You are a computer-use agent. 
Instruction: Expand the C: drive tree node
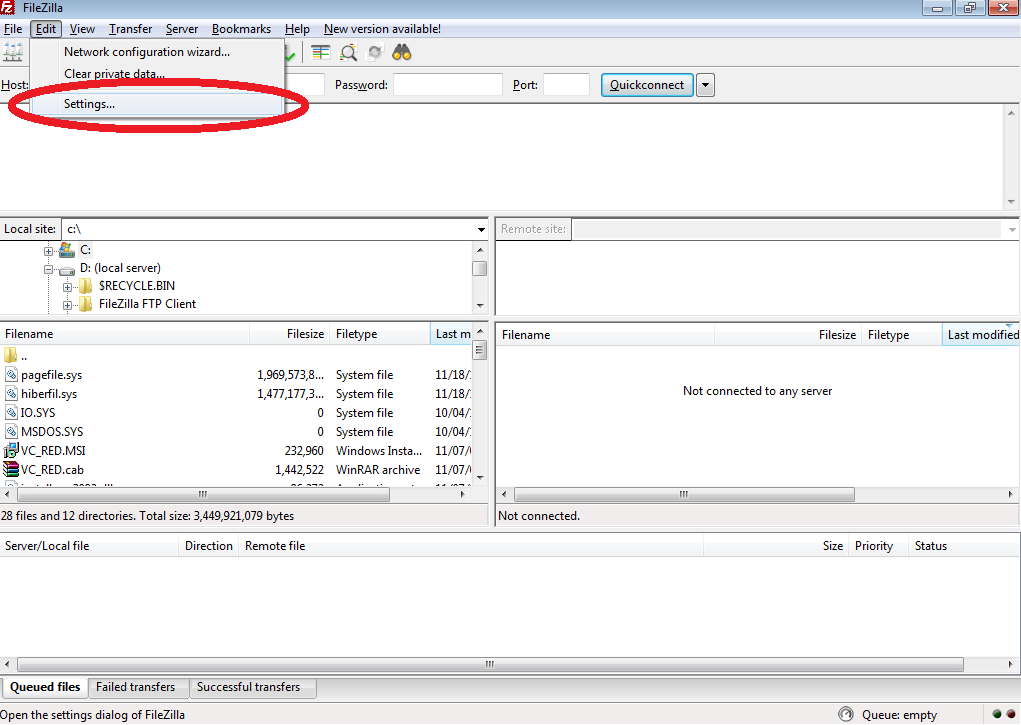(x=48, y=251)
